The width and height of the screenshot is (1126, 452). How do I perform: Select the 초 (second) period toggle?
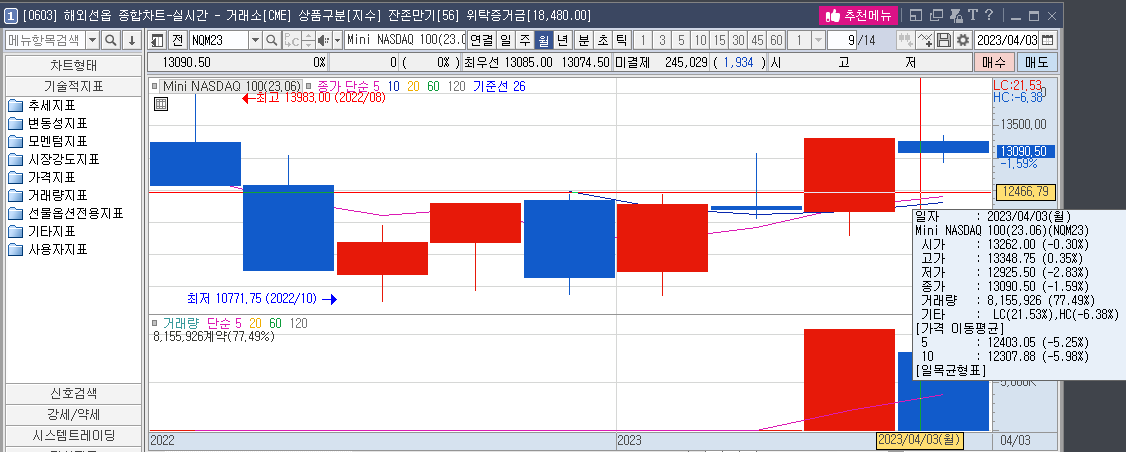coord(603,40)
